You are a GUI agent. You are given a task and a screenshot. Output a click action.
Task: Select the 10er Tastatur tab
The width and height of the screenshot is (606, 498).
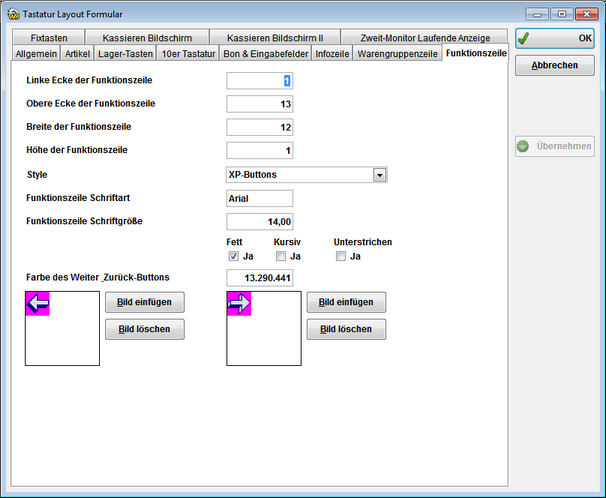188,54
